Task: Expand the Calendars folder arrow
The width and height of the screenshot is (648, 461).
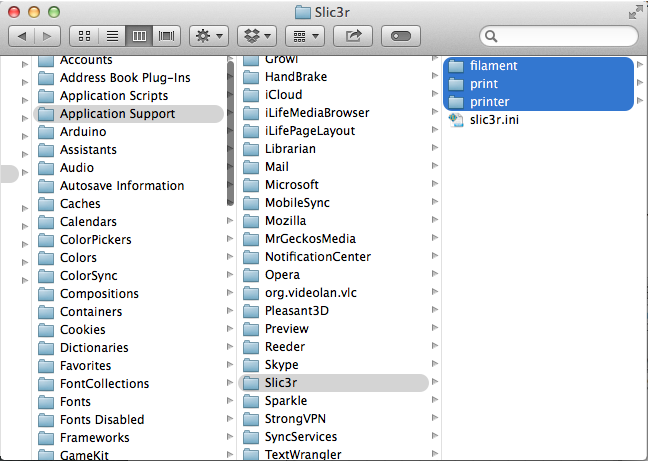Action: (x=230, y=221)
